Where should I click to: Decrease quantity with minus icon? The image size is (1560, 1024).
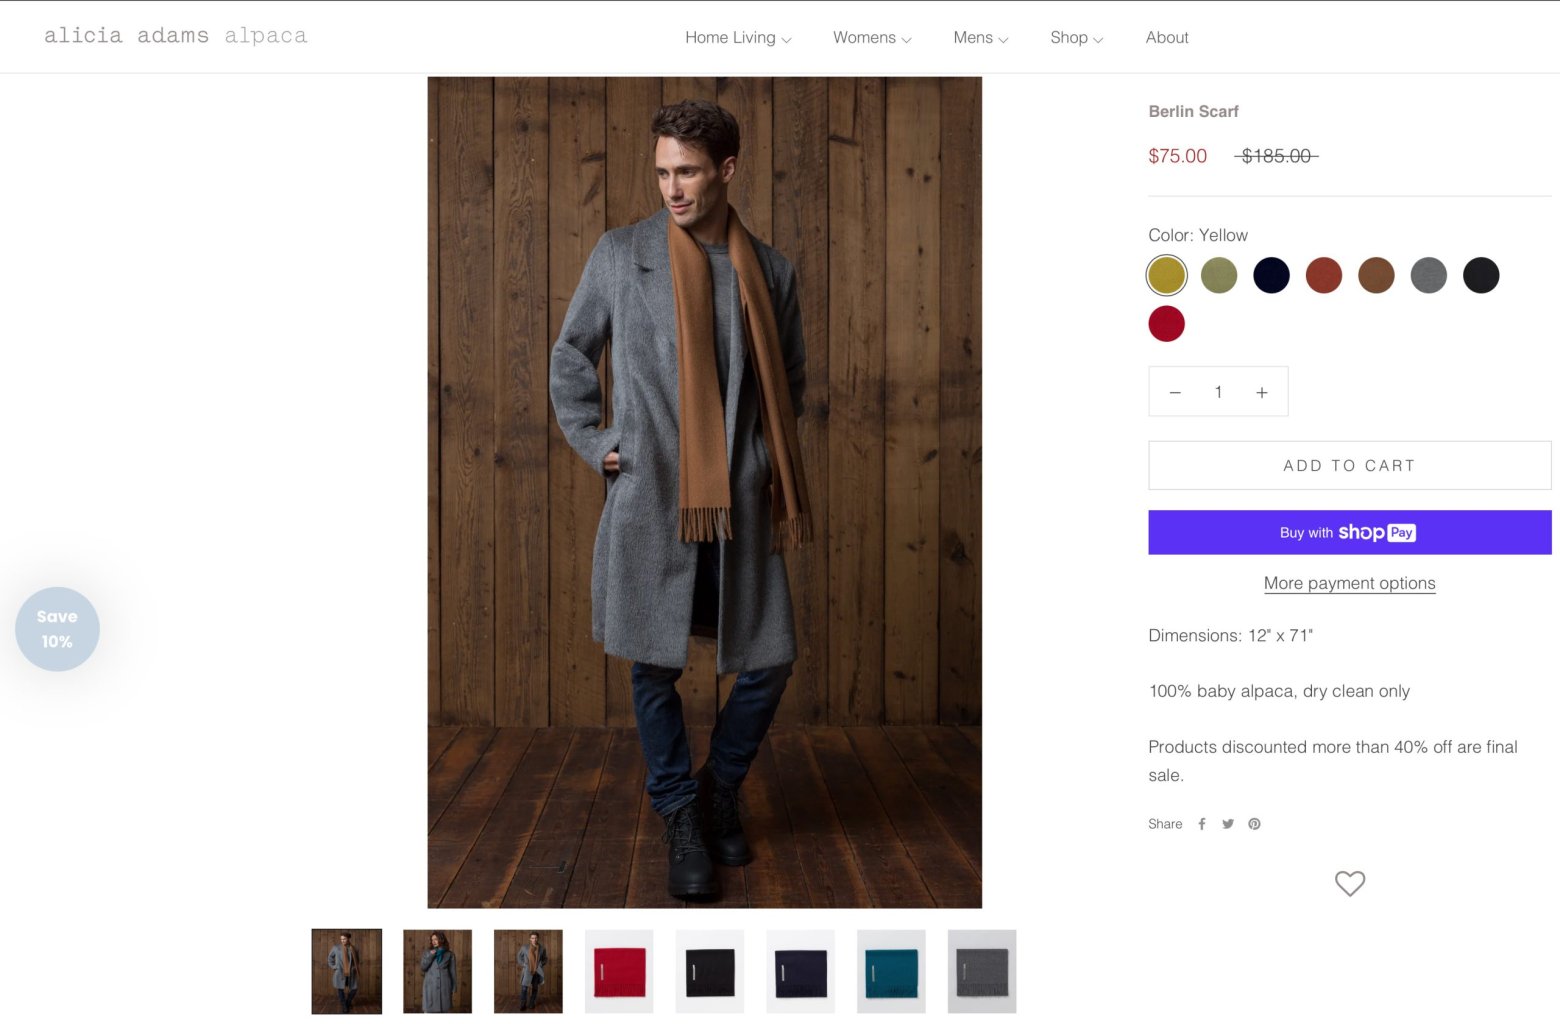(x=1175, y=393)
